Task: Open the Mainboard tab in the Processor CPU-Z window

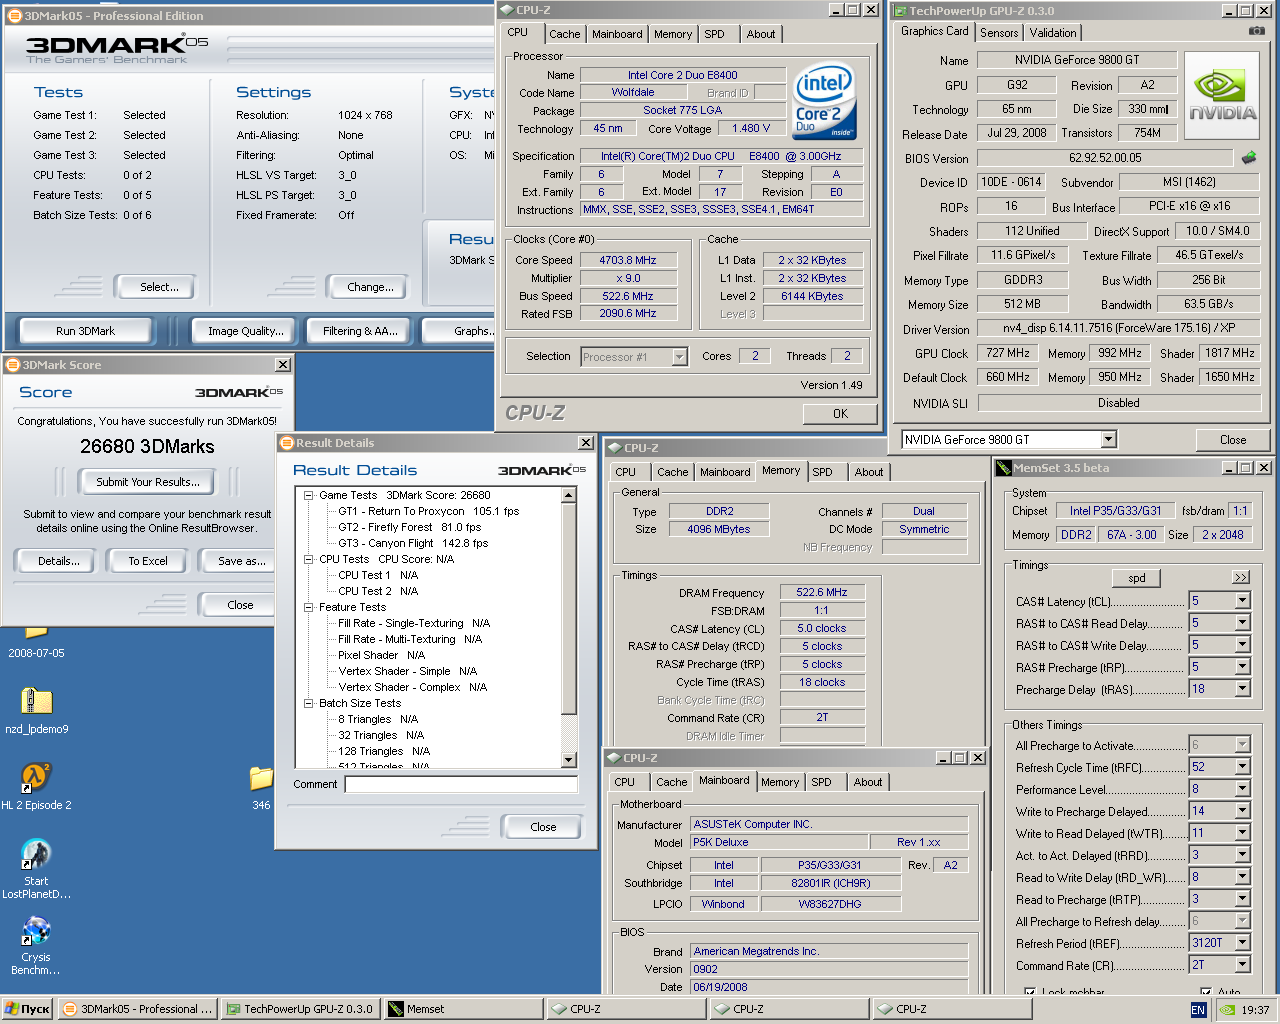Action: pos(617,34)
